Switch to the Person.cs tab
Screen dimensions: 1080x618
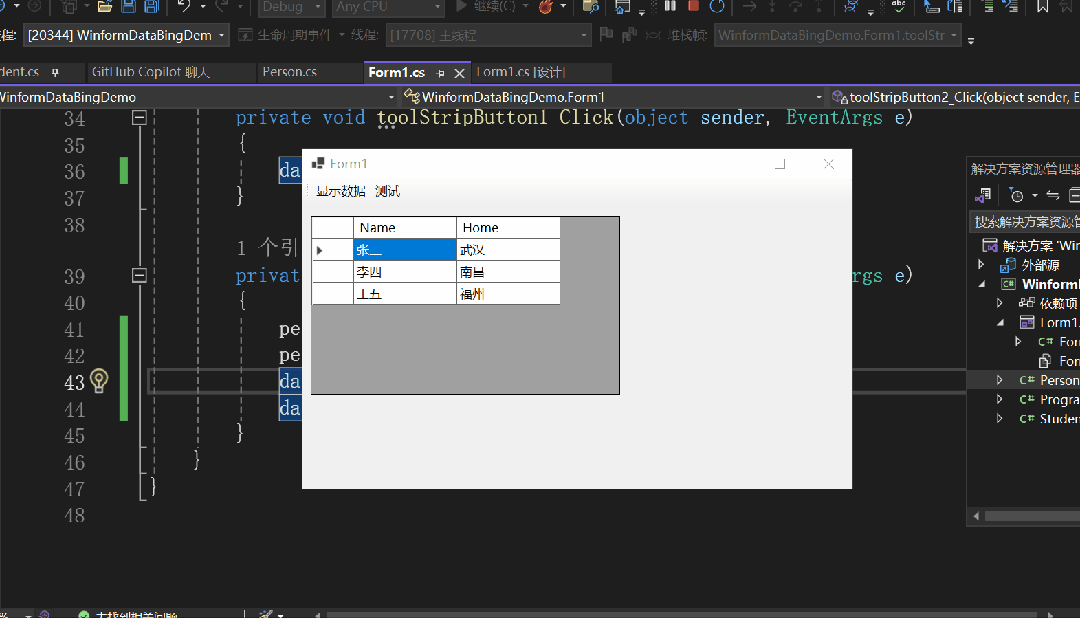tap(289, 72)
